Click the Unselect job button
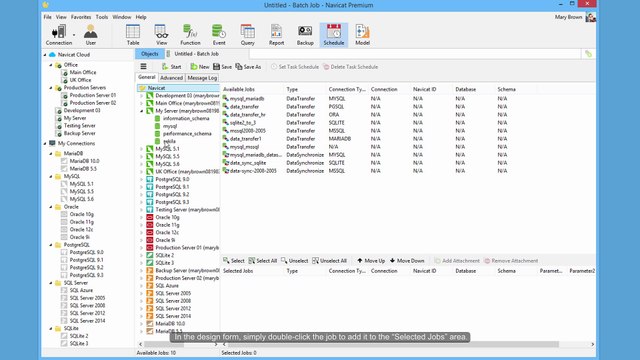This screenshot has width=640, height=360. 294,260
